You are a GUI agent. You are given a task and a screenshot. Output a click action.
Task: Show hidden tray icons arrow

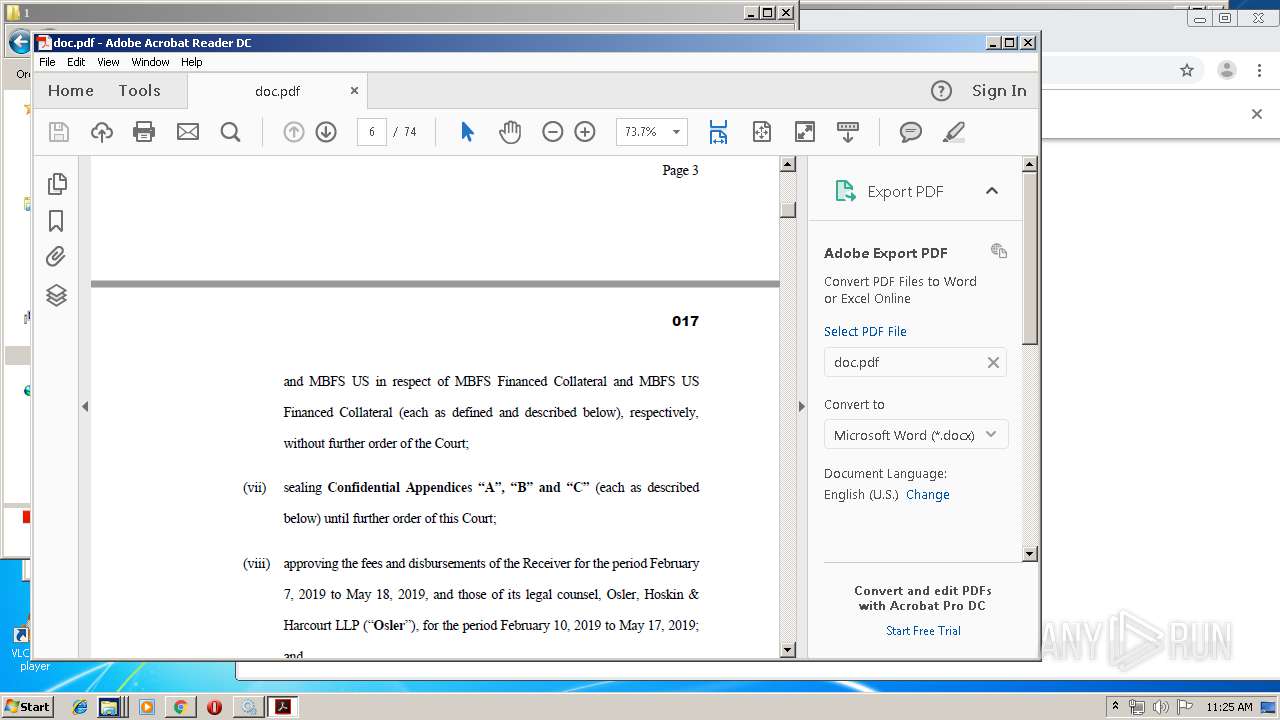pos(1115,707)
